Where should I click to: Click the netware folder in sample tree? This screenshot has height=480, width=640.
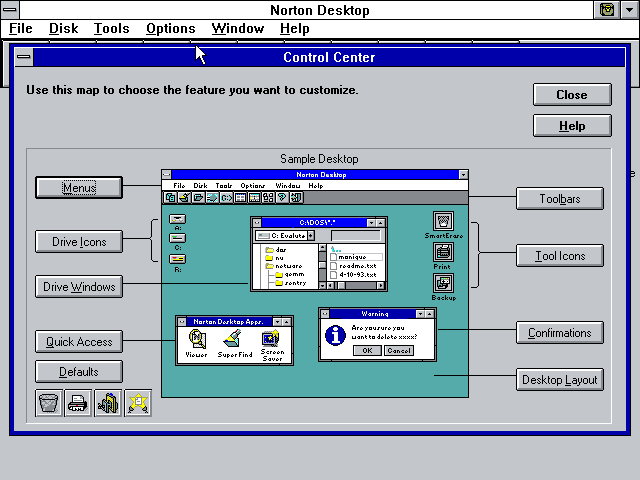(x=284, y=266)
